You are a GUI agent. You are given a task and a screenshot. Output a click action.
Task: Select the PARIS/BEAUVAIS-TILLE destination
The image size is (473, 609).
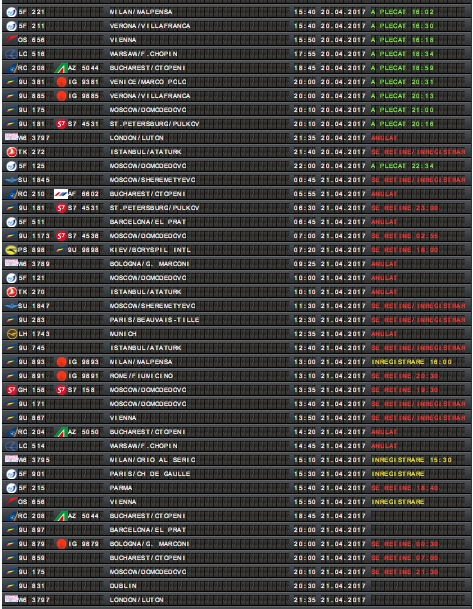(154, 320)
